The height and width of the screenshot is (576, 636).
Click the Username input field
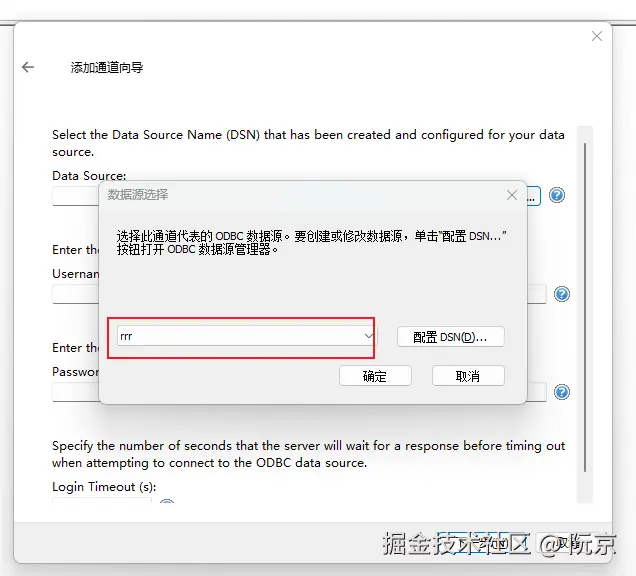point(75,294)
